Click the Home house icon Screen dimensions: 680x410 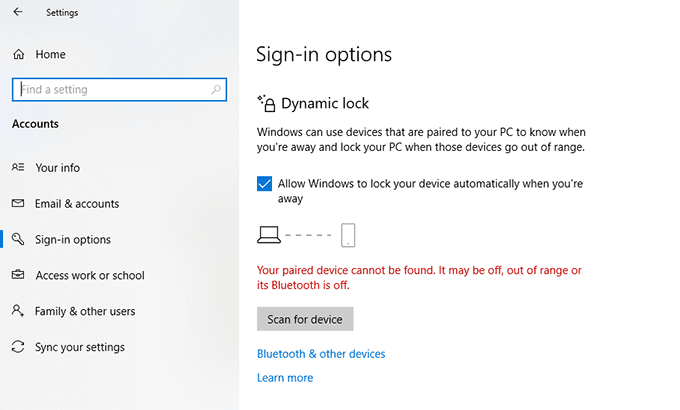18,55
